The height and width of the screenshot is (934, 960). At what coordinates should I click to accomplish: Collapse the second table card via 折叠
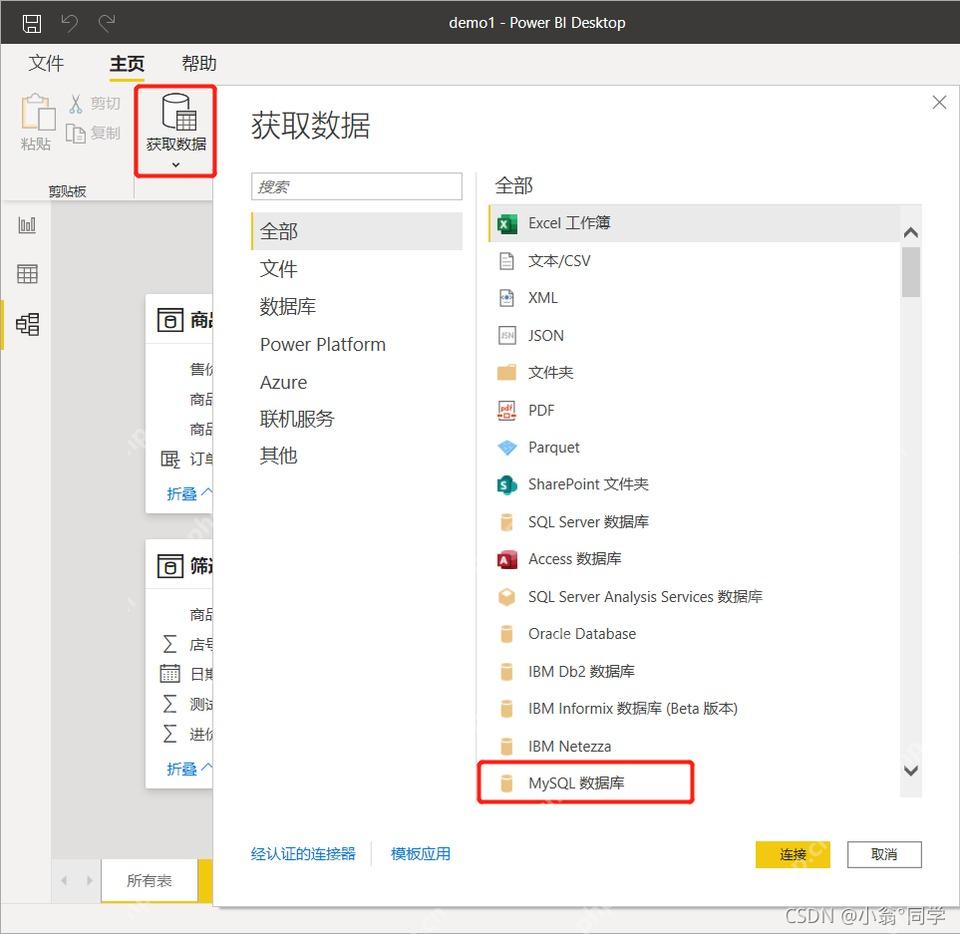(x=189, y=768)
